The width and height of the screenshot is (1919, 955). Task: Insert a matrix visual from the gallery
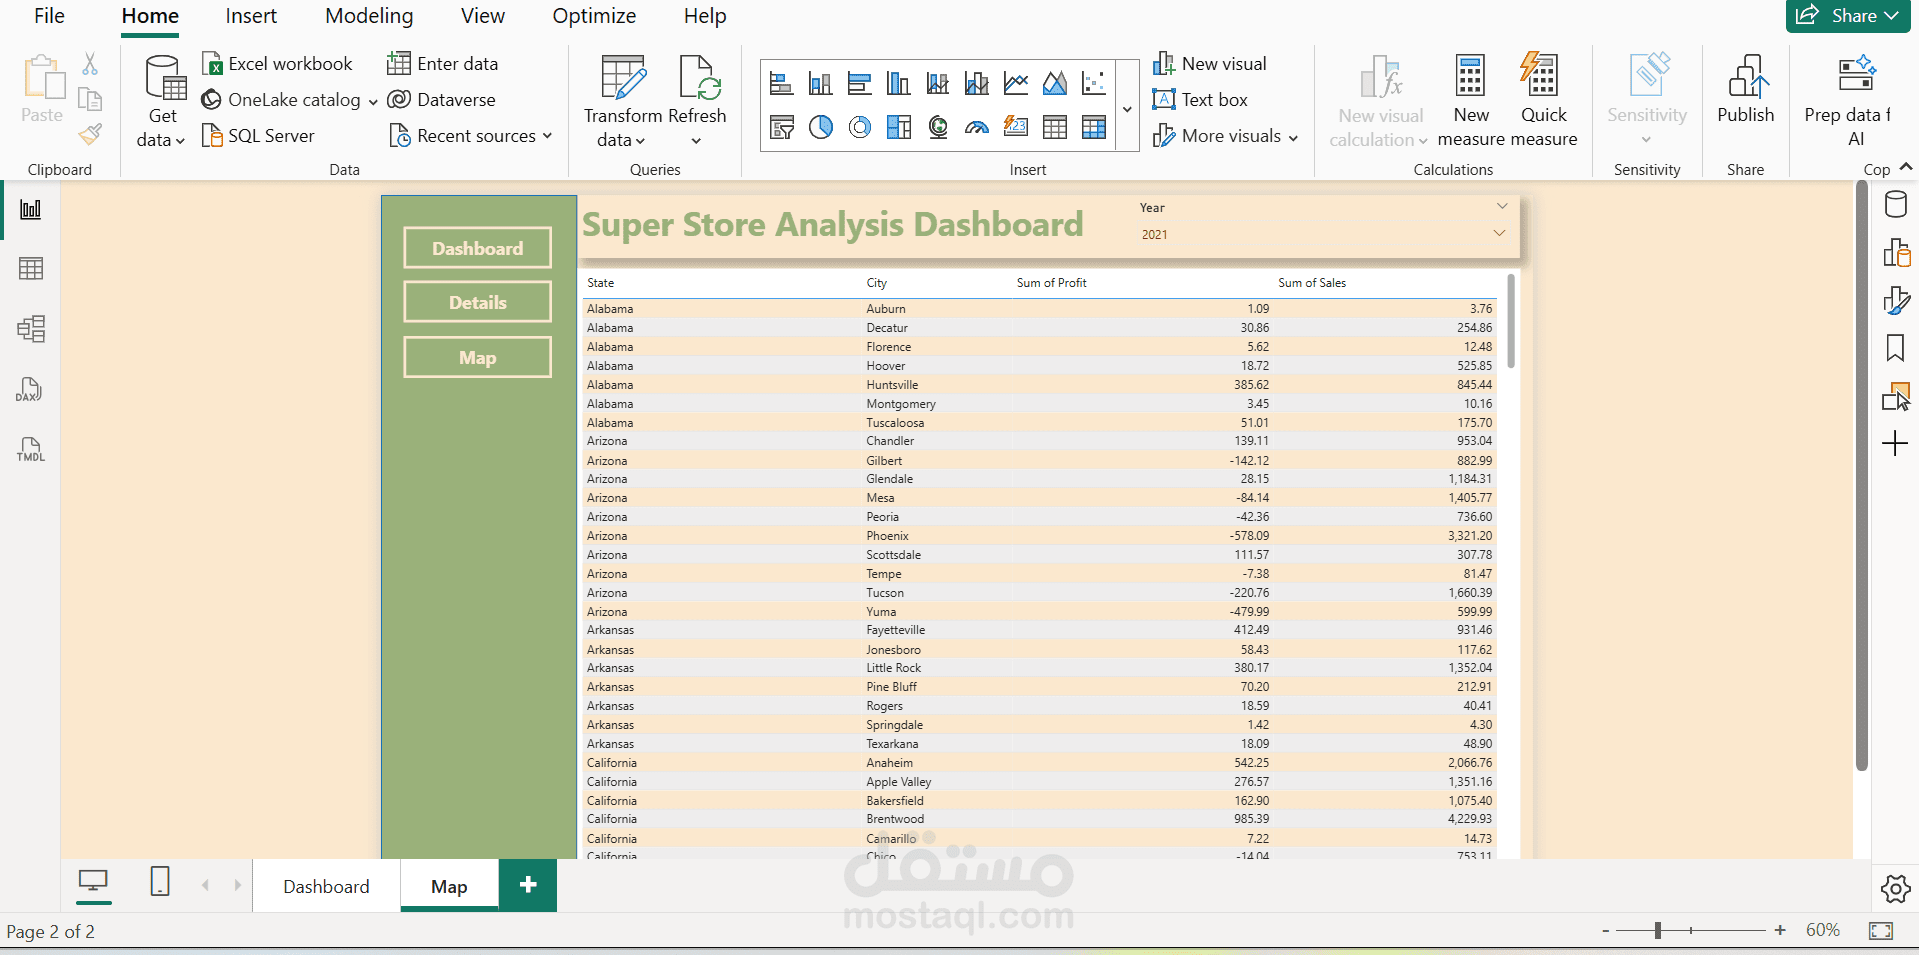[x=1094, y=127]
